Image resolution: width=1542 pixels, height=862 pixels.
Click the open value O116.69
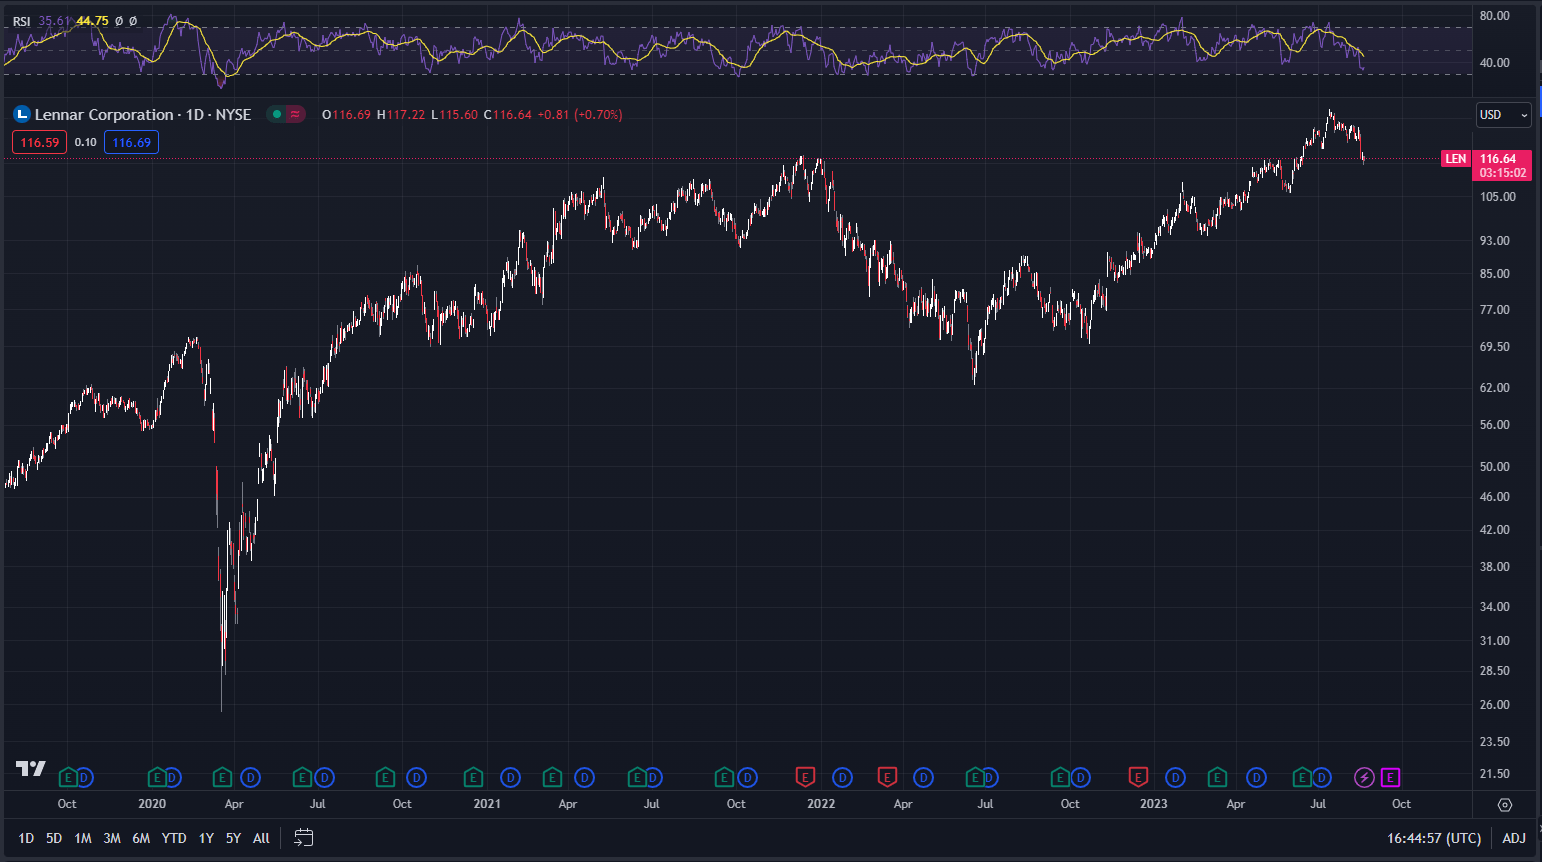click(346, 115)
